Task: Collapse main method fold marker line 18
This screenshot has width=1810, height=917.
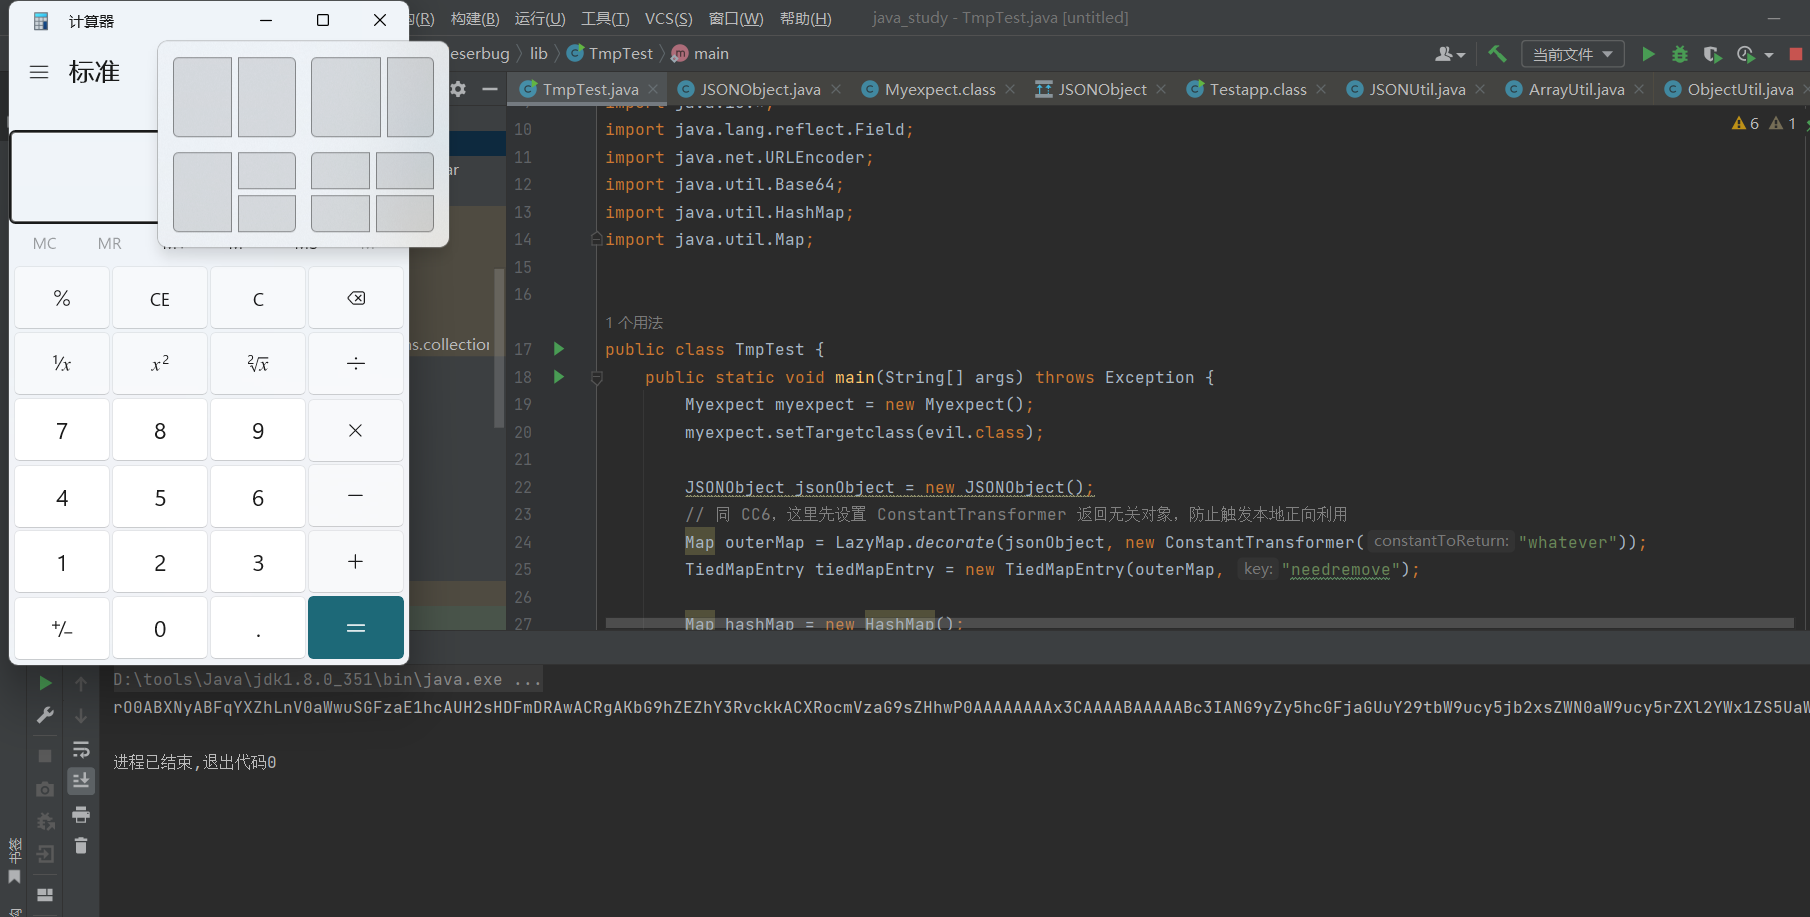Action: (597, 377)
